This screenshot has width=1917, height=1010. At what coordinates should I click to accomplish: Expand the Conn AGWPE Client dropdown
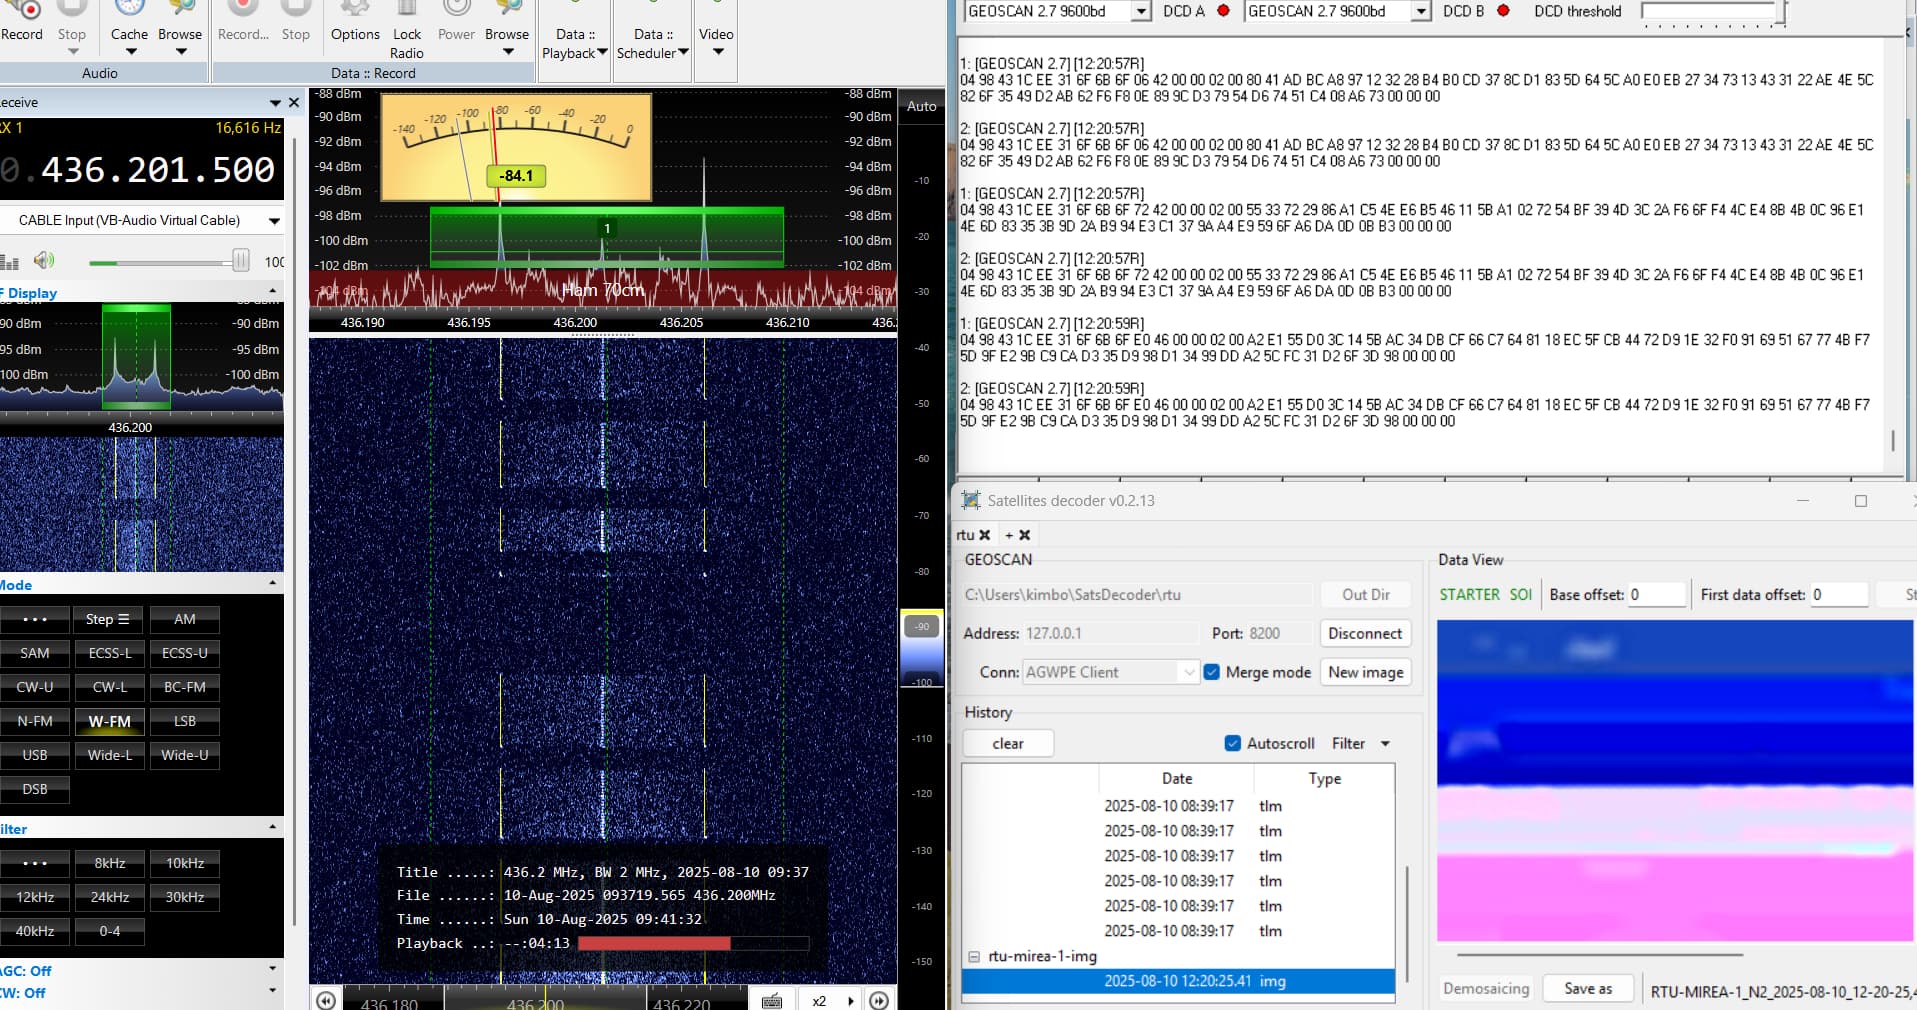point(1188,672)
